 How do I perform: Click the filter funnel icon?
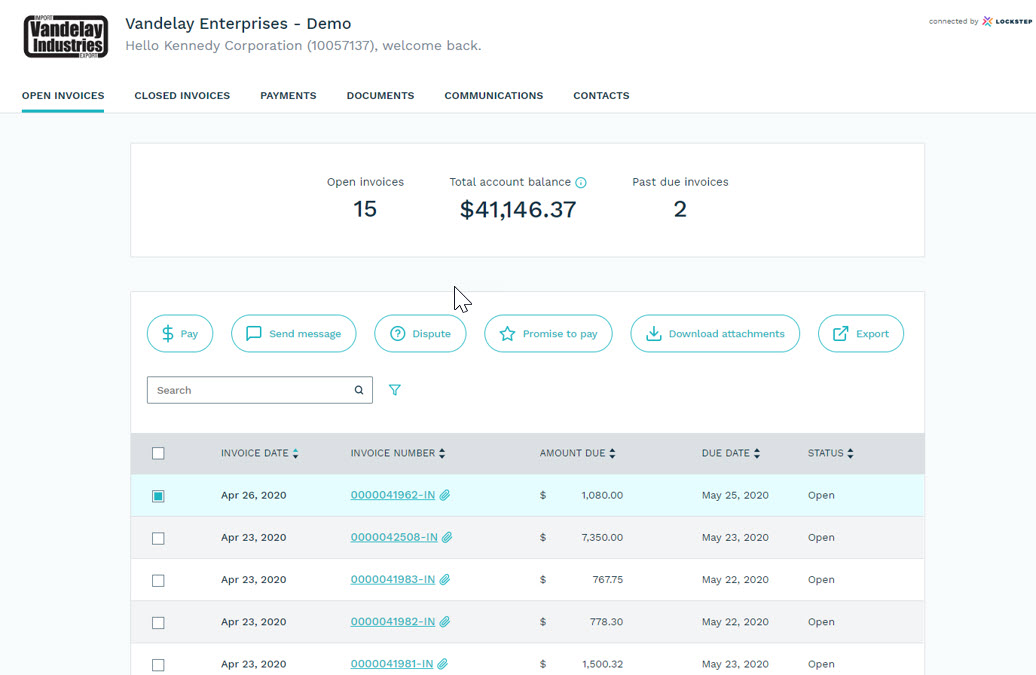(x=395, y=390)
